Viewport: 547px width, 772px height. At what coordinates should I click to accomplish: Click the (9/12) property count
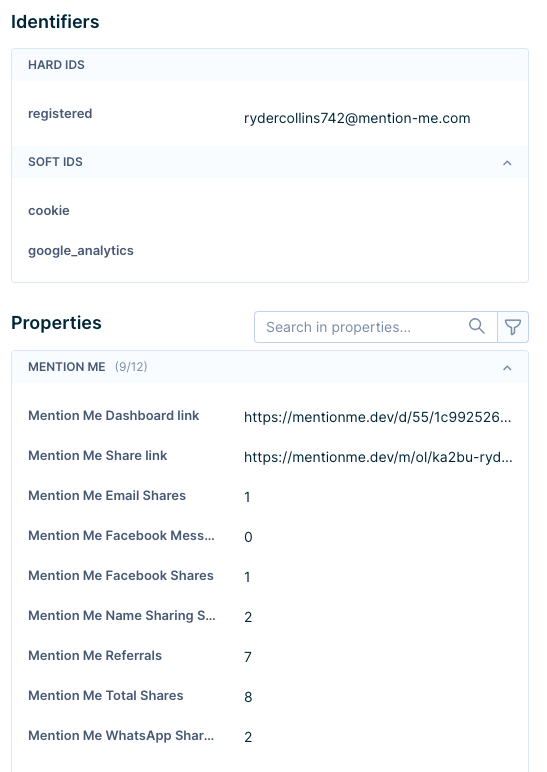131,367
